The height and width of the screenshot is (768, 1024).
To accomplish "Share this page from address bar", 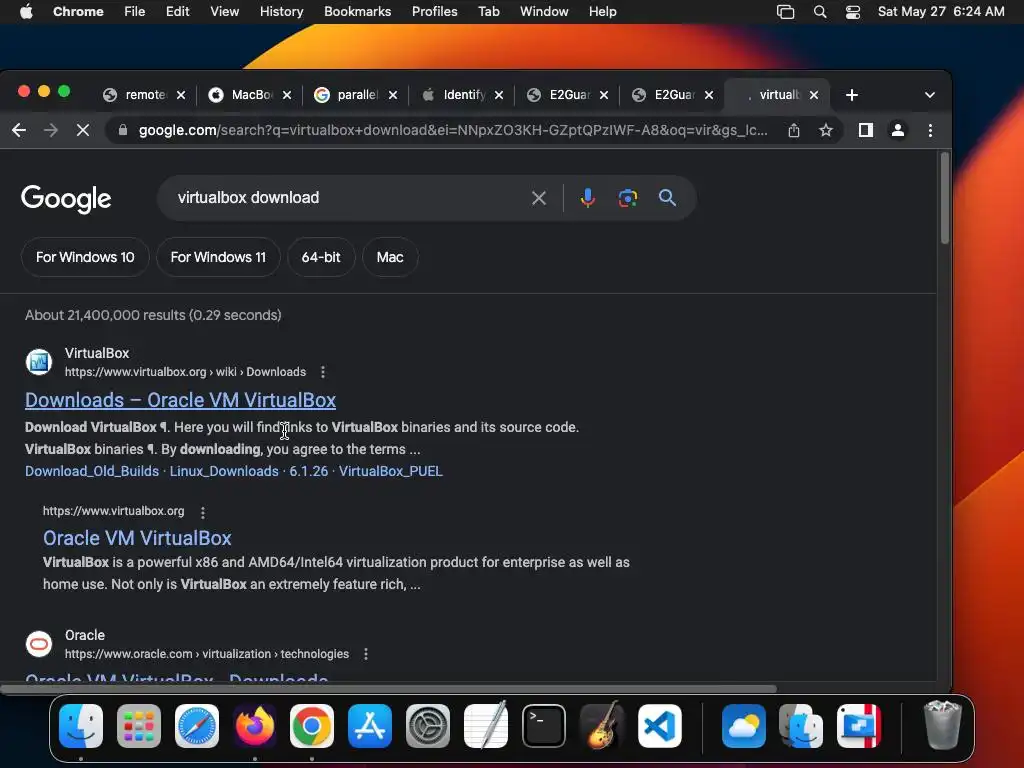I will coord(793,131).
